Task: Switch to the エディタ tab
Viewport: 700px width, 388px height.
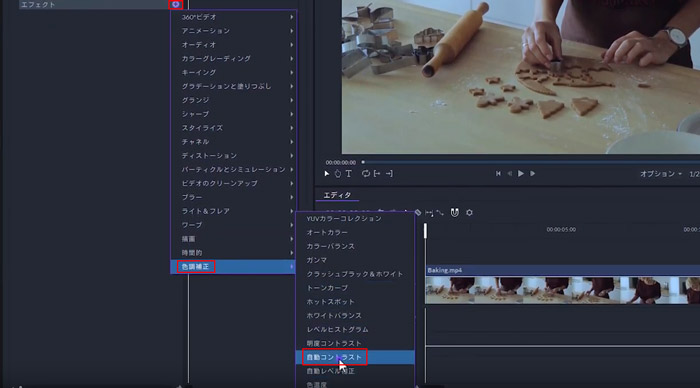Action: (x=337, y=195)
